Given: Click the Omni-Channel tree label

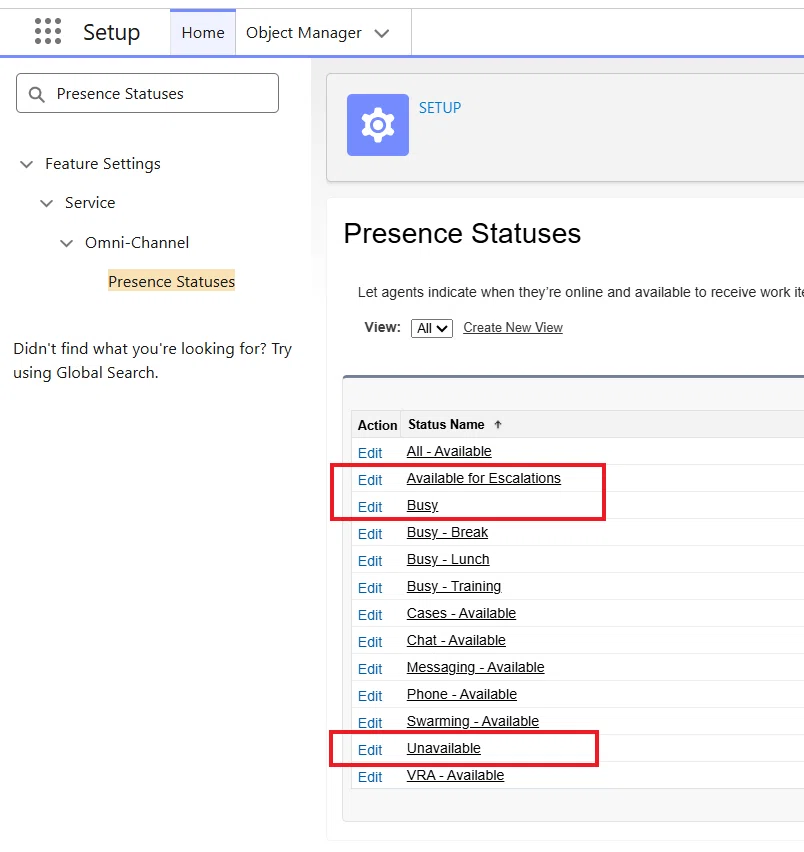Looking at the screenshot, I should [137, 243].
